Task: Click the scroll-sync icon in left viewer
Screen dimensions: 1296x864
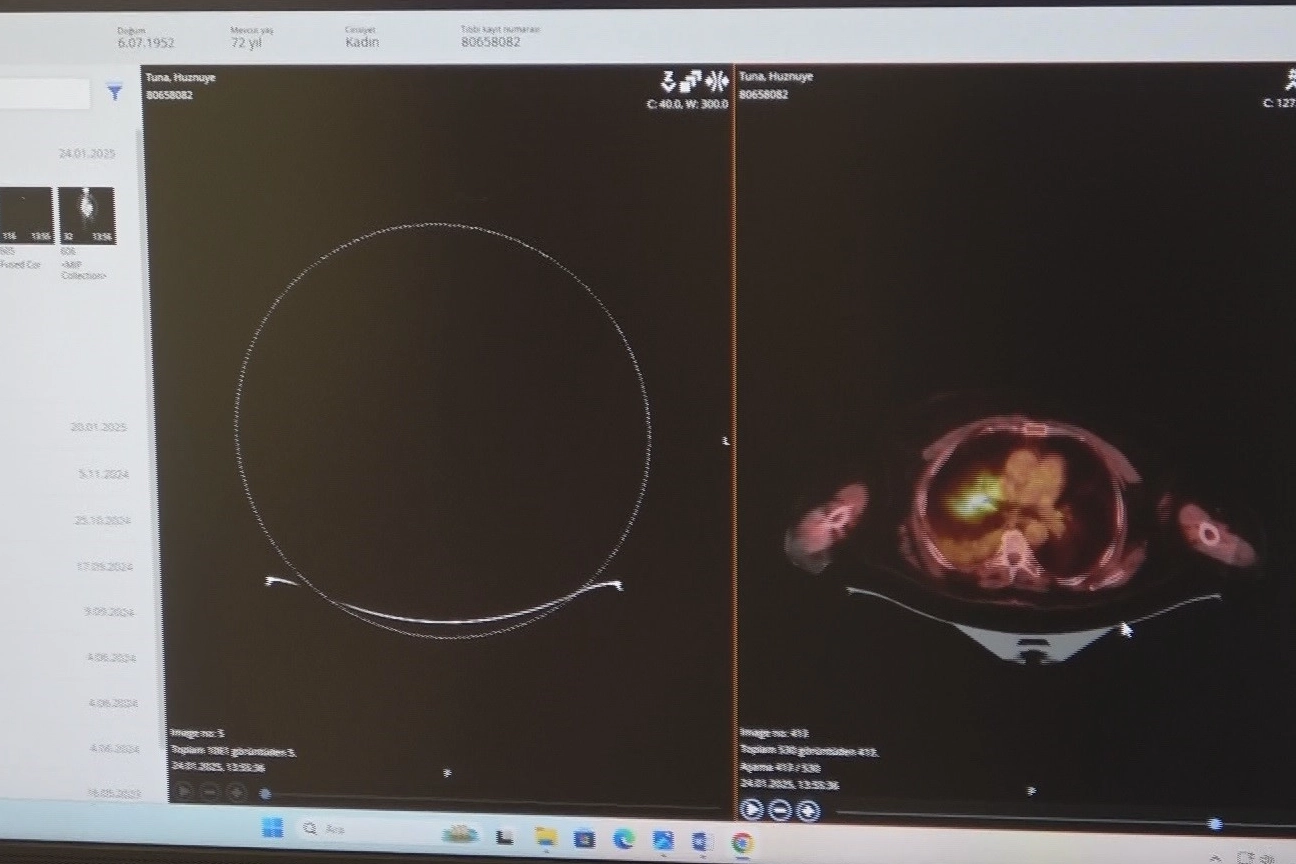Action: [668, 82]
